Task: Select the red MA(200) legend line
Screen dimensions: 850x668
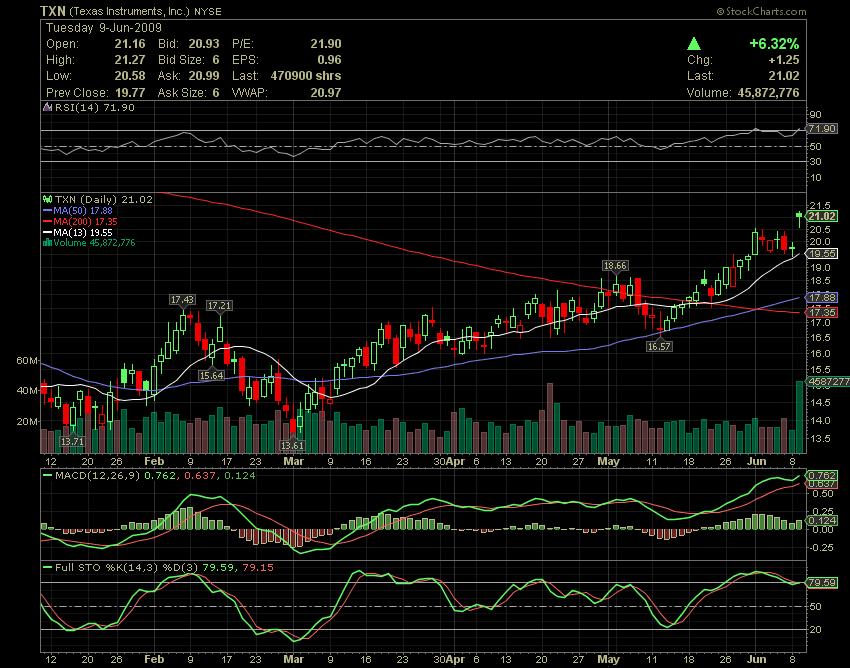Action: click(48, 221)
